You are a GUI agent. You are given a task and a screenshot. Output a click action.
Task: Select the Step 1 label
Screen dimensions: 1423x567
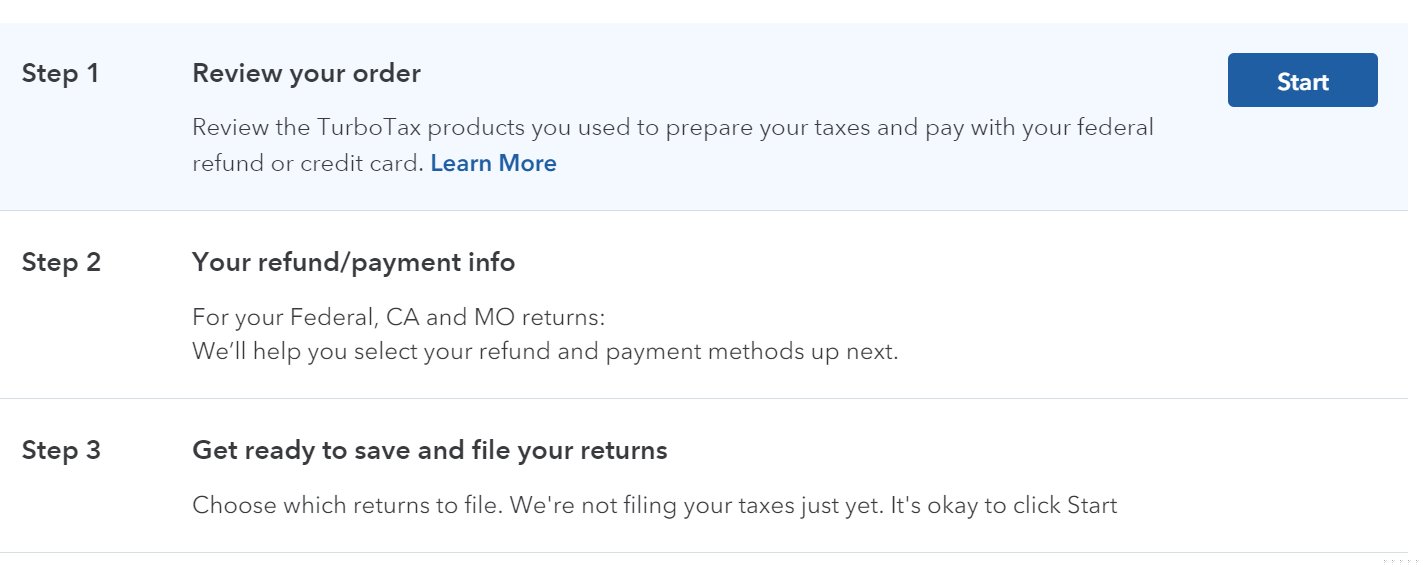[60, 74]
